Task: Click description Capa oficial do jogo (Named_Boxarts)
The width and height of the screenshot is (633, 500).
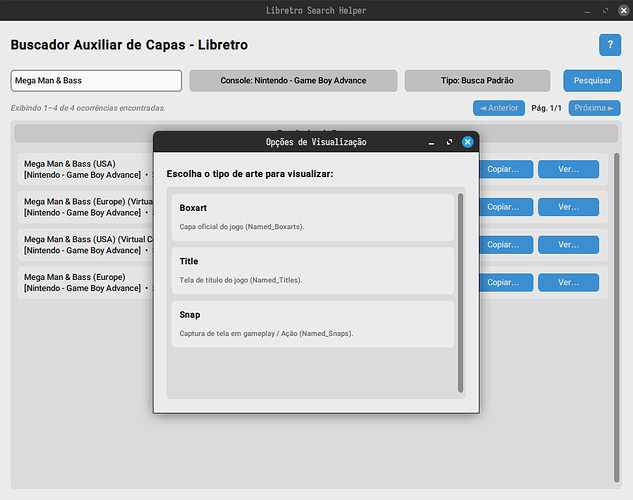Action: point(242,227)
